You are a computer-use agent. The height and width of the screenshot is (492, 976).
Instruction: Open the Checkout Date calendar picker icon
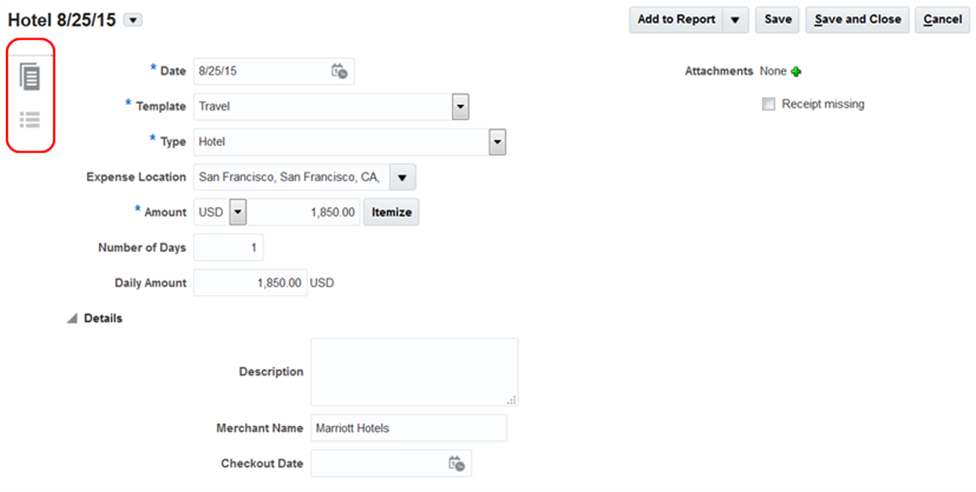[456, 463]
